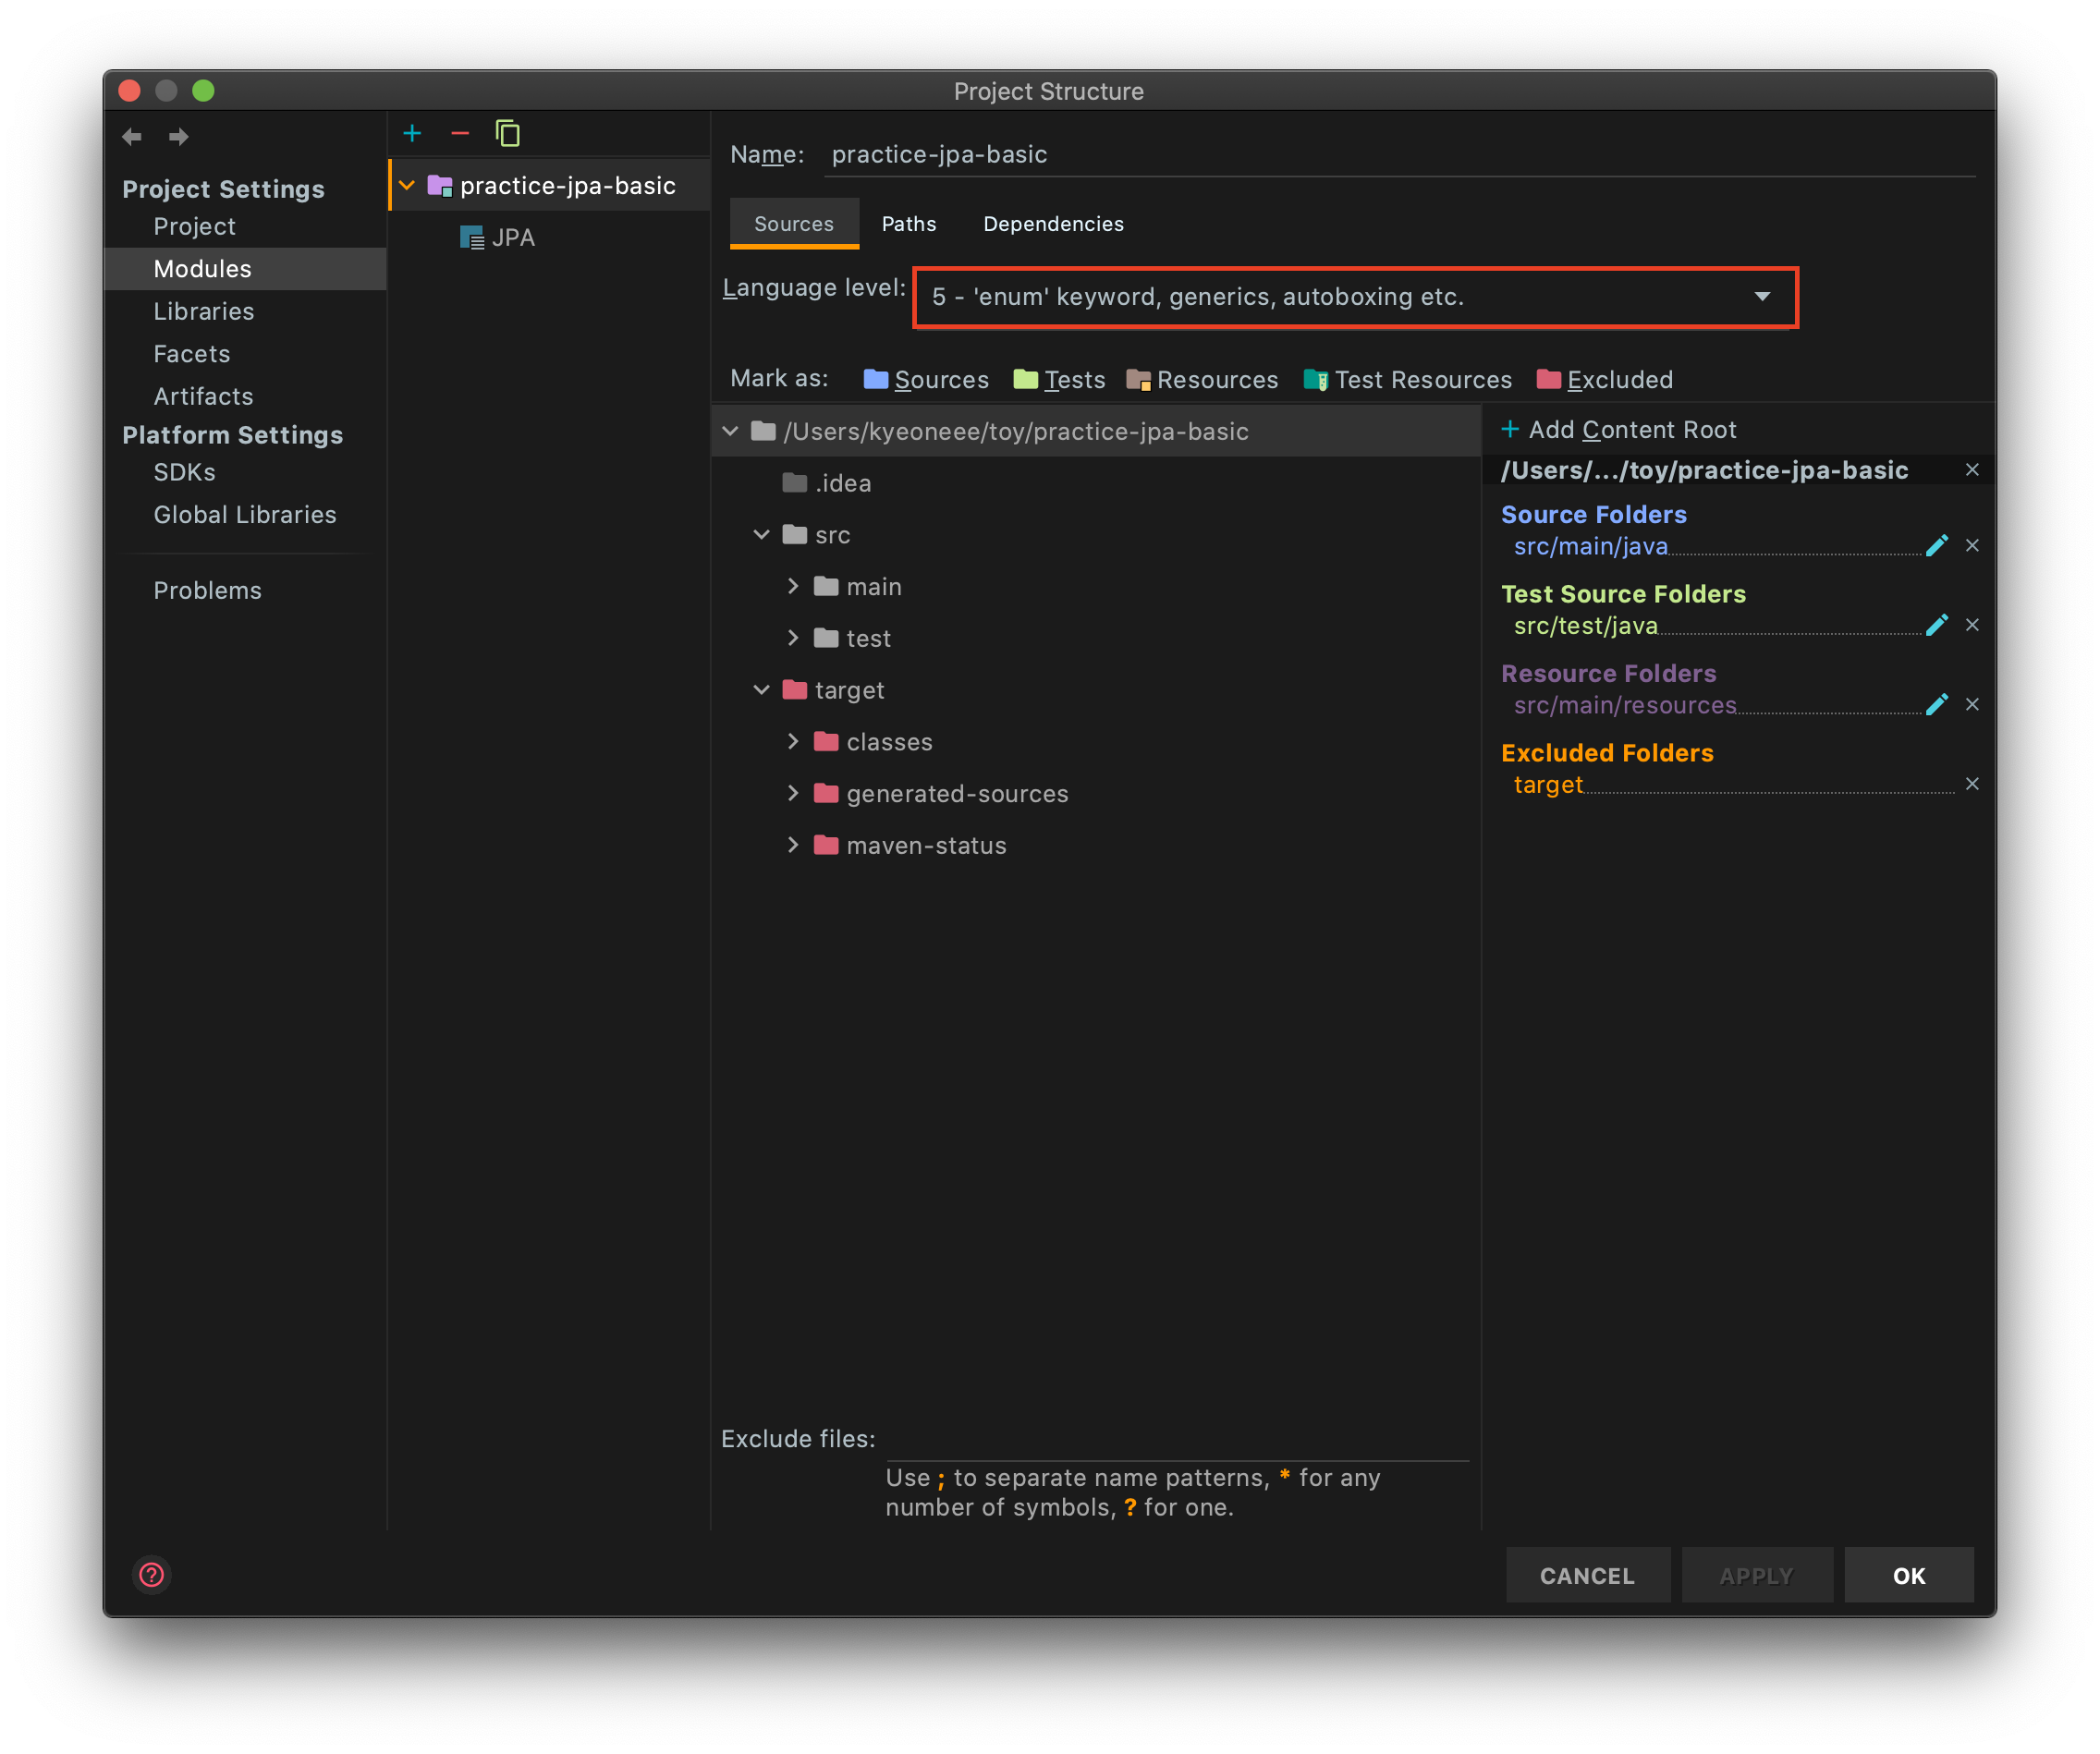Screen dimensions: 2100x1754
Task: Switch to the Paths tab
Action: 909,224
